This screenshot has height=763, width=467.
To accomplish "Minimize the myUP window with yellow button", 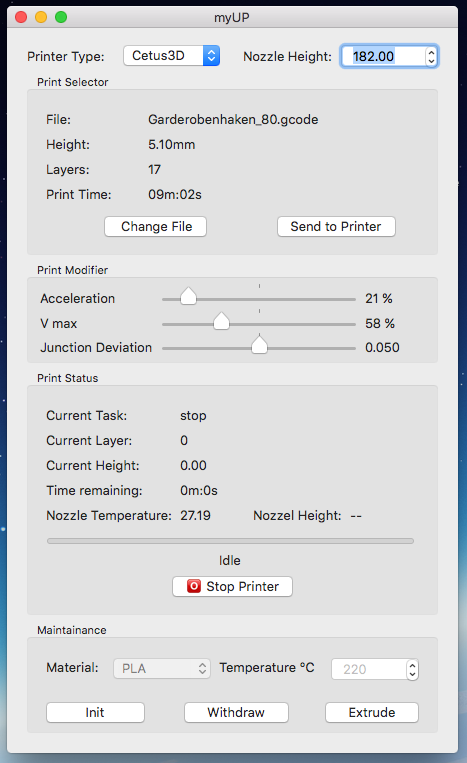I will [41, 18].
